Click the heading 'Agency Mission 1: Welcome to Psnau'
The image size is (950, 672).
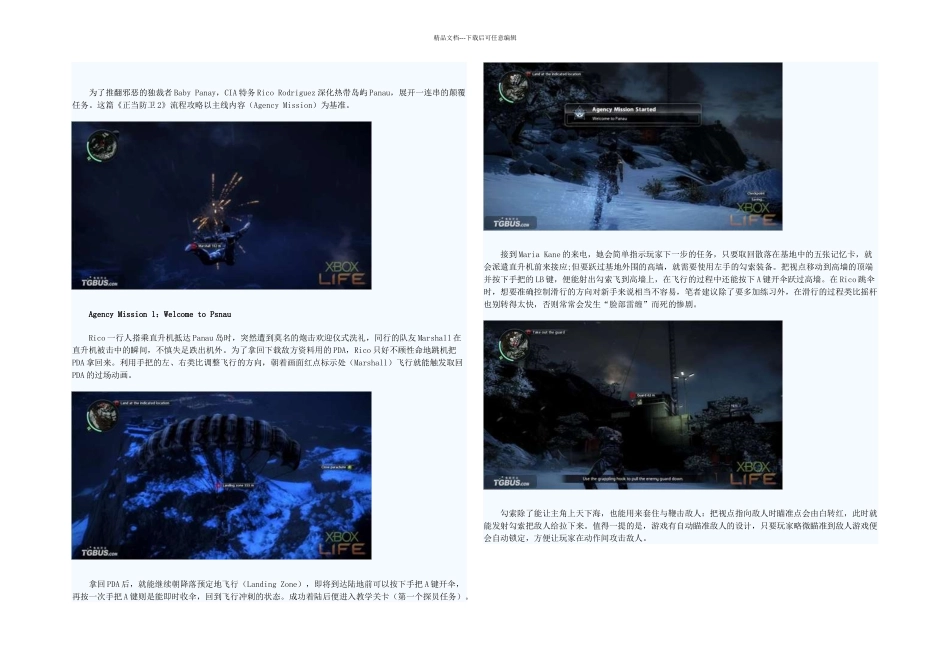pos(160,314)
